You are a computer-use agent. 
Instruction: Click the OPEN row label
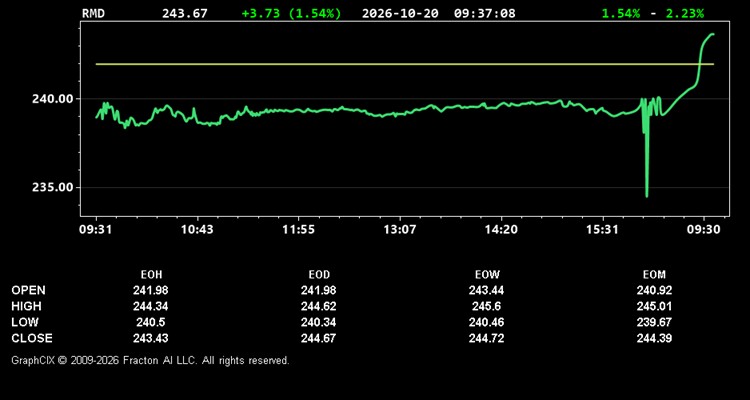pyautogui.click(x=29, y=290)
